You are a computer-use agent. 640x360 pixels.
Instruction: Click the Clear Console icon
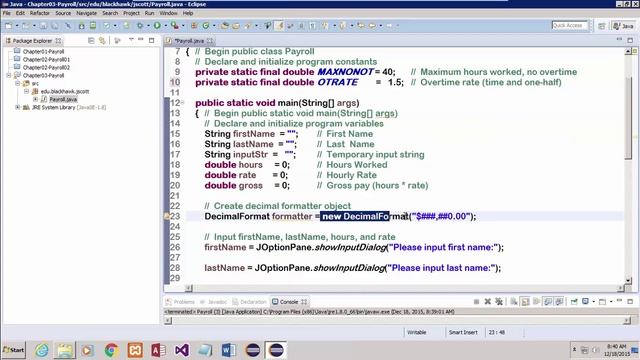pos(513,302)
